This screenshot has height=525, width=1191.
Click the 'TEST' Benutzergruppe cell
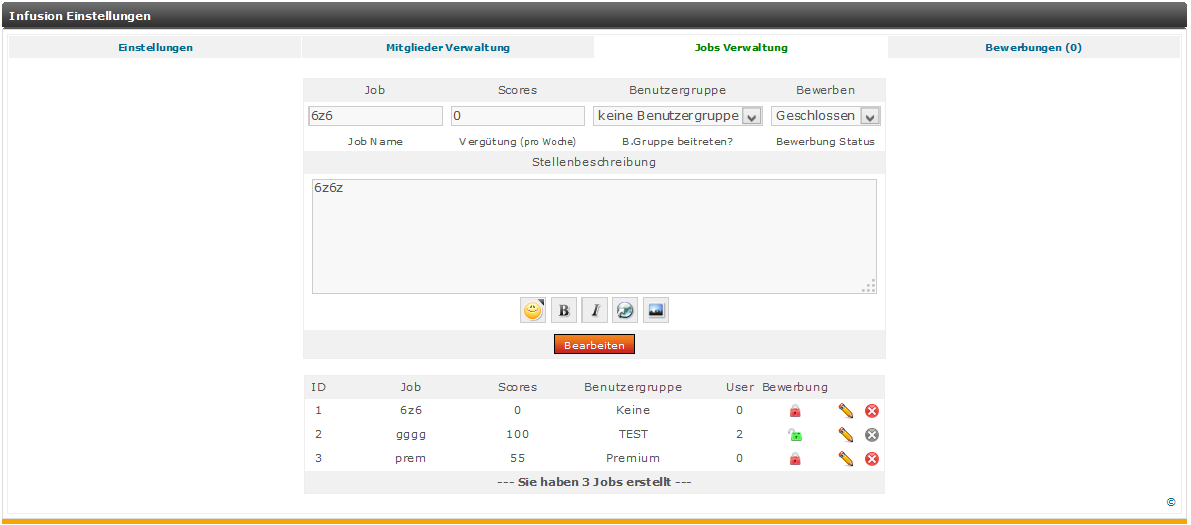(x=633, y=435)
